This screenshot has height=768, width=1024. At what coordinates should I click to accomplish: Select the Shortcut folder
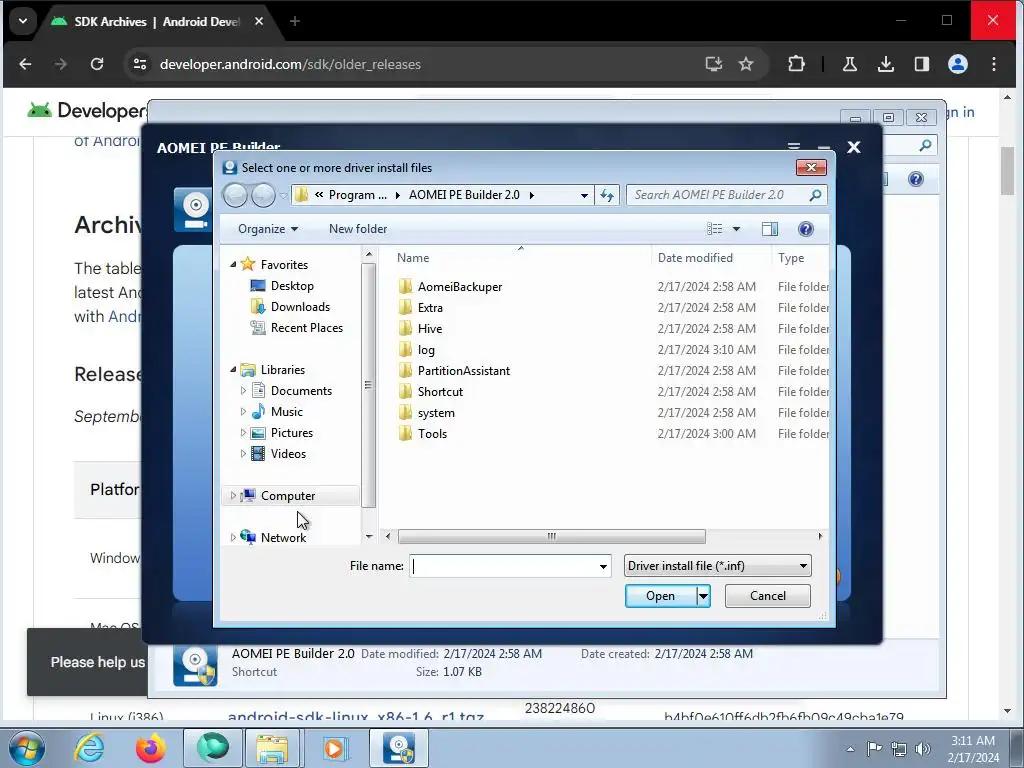440,392
